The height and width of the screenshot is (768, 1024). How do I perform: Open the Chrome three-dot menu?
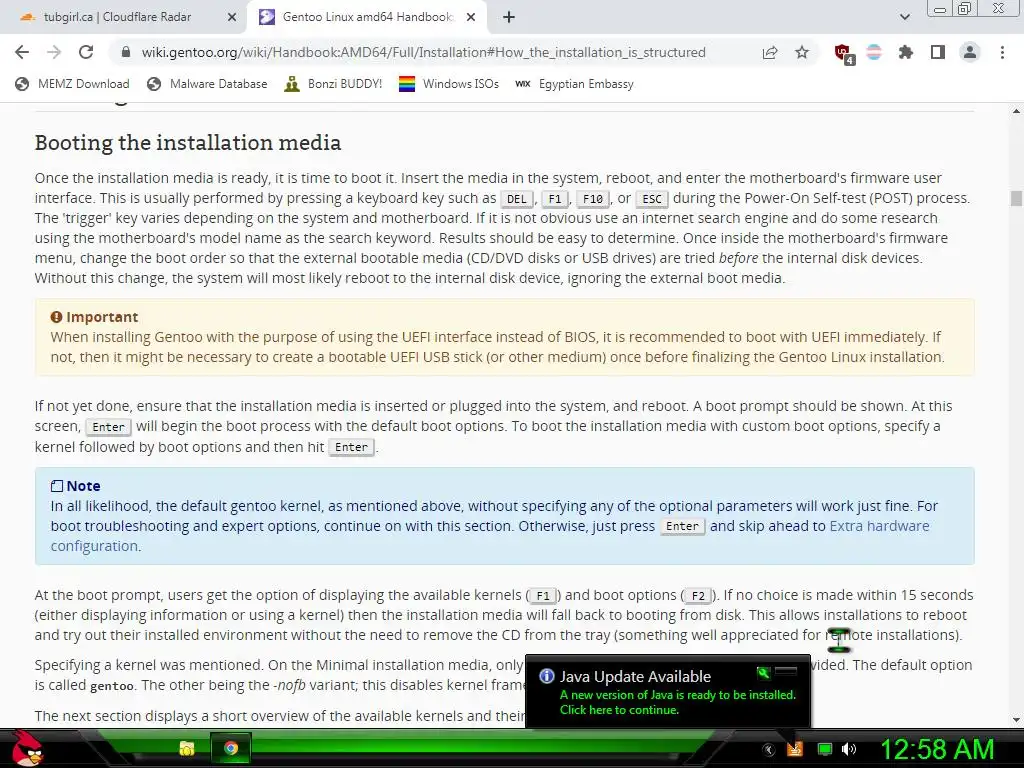coord(1002,52)
